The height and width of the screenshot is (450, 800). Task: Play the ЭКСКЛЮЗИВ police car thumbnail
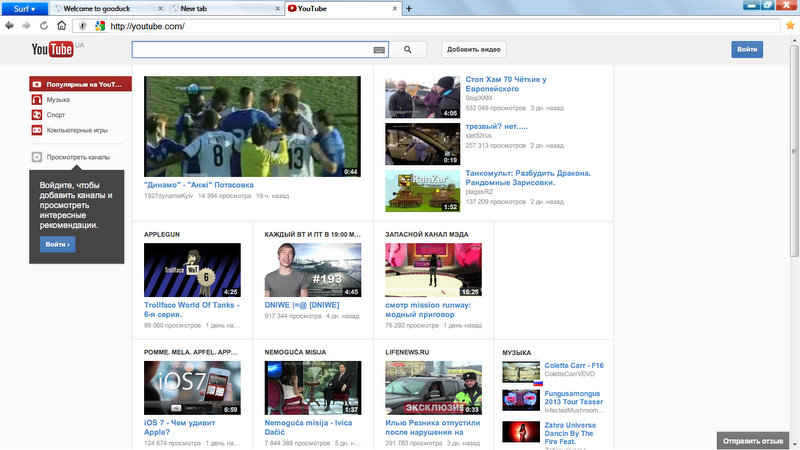(x=433, y=388)
